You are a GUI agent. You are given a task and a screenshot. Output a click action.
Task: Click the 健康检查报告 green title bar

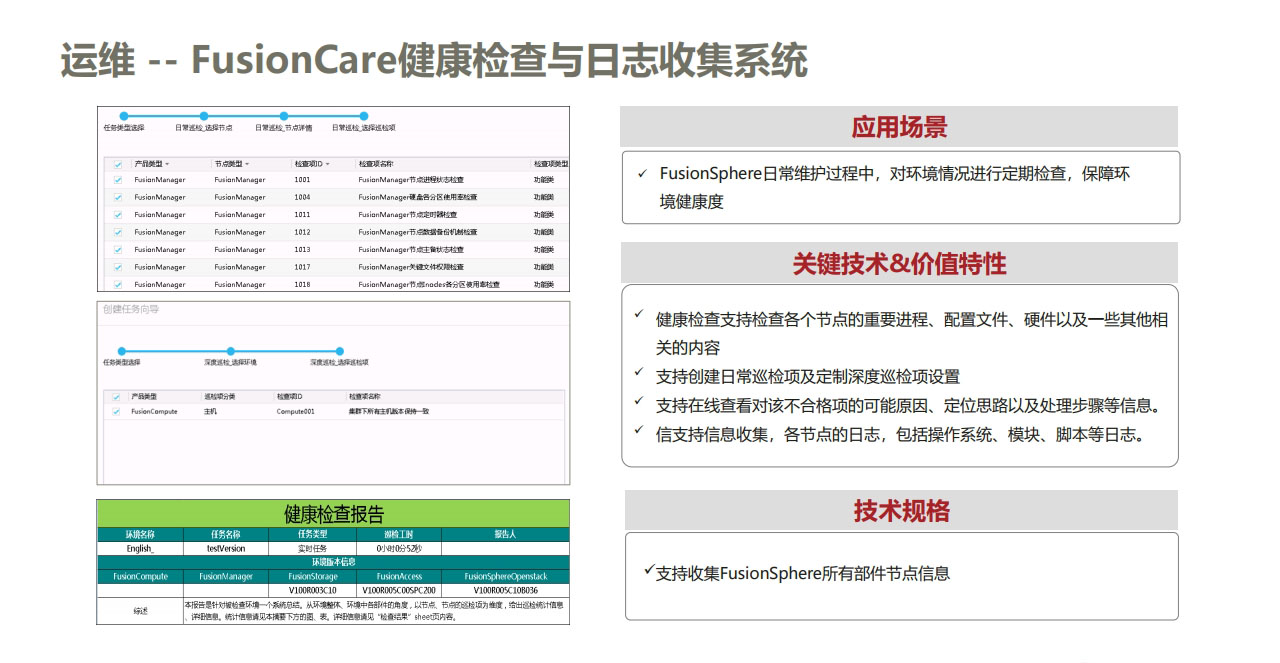(x=333, y=514)
